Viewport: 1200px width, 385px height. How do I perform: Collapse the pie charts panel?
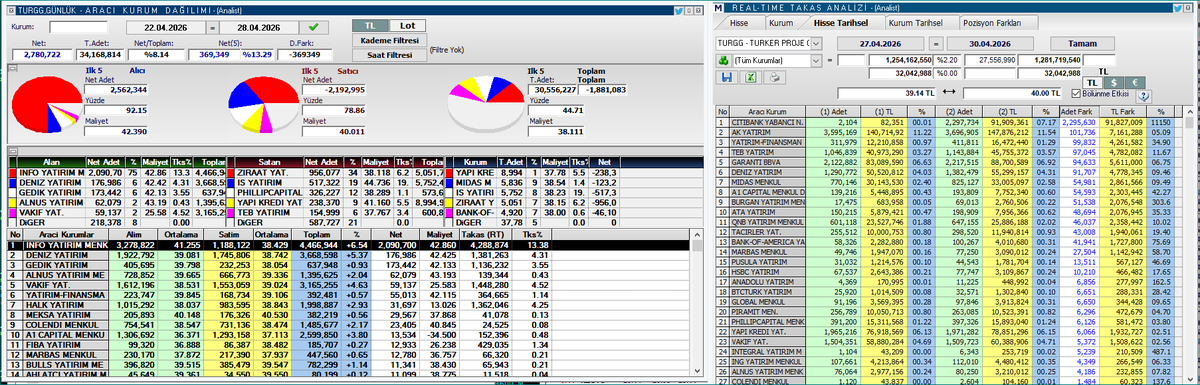(12, 69)
